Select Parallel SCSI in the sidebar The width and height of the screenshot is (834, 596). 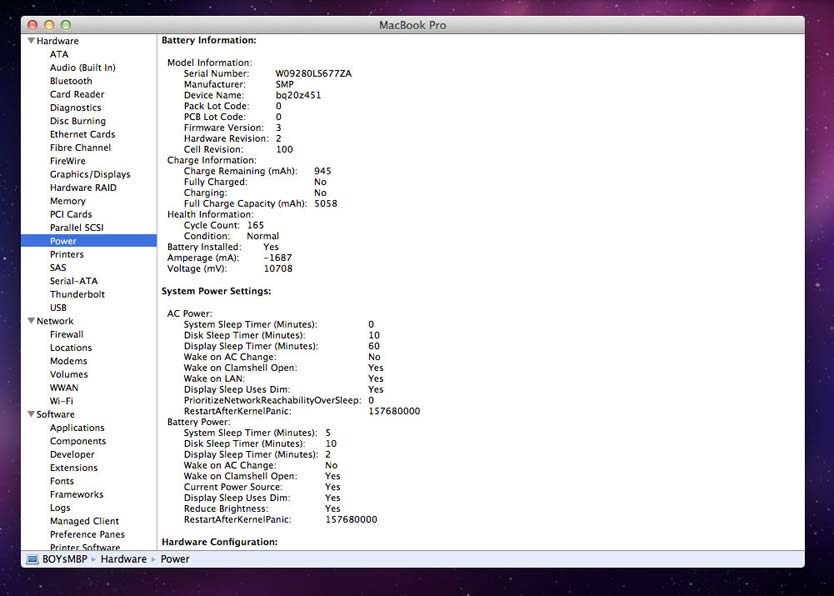click(x=77, y=227)
